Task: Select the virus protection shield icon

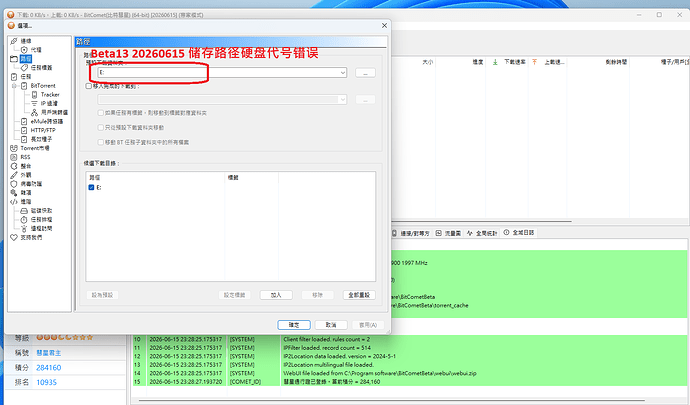Action: pos(14,184)
